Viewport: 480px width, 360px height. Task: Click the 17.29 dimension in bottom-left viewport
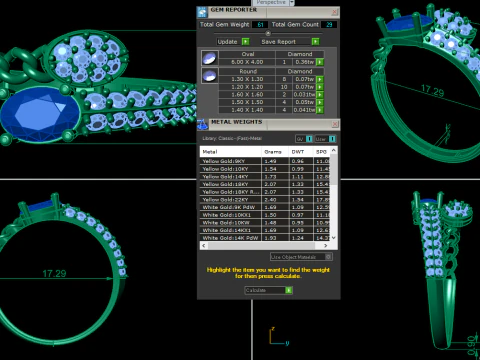54,274
